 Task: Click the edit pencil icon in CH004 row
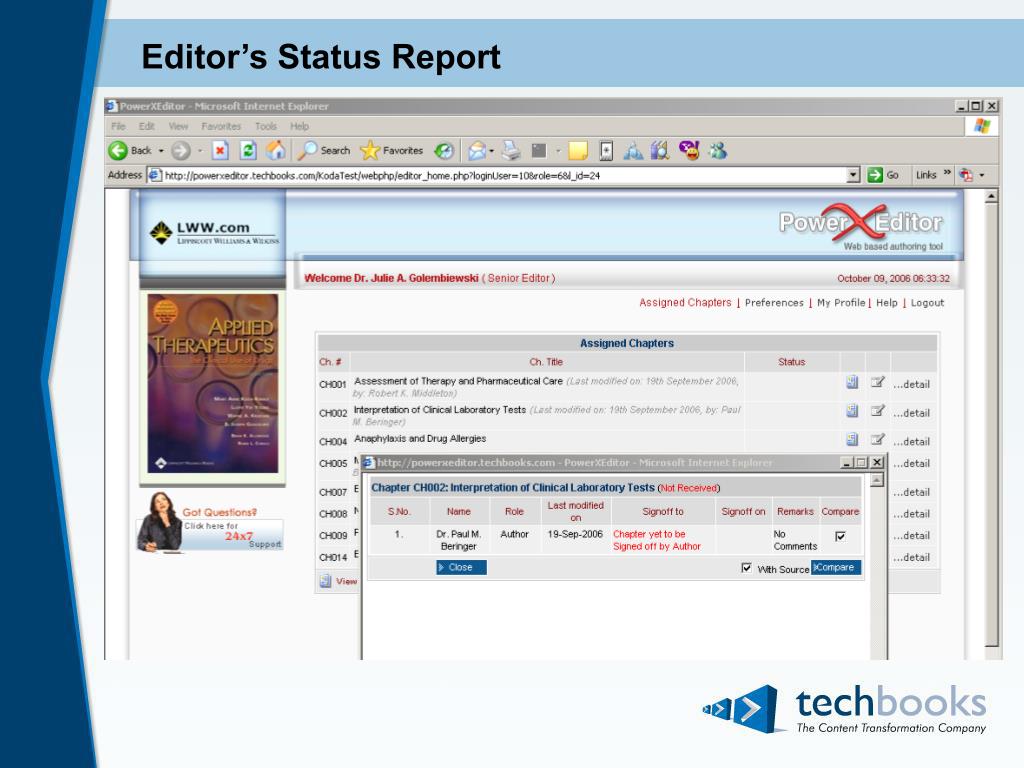(x=878, y=440)
